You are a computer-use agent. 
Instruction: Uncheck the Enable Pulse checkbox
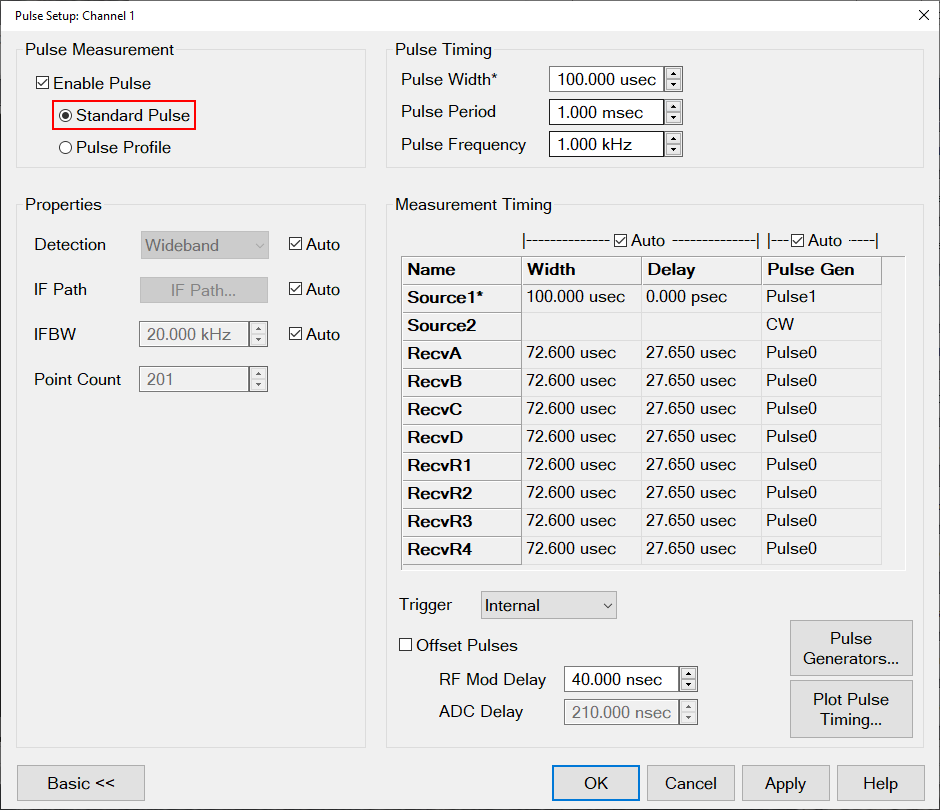43,84
